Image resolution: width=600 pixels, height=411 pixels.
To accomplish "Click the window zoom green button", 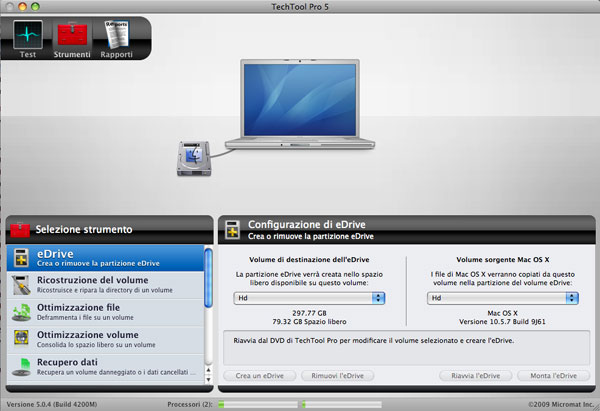I will (35, 6).
